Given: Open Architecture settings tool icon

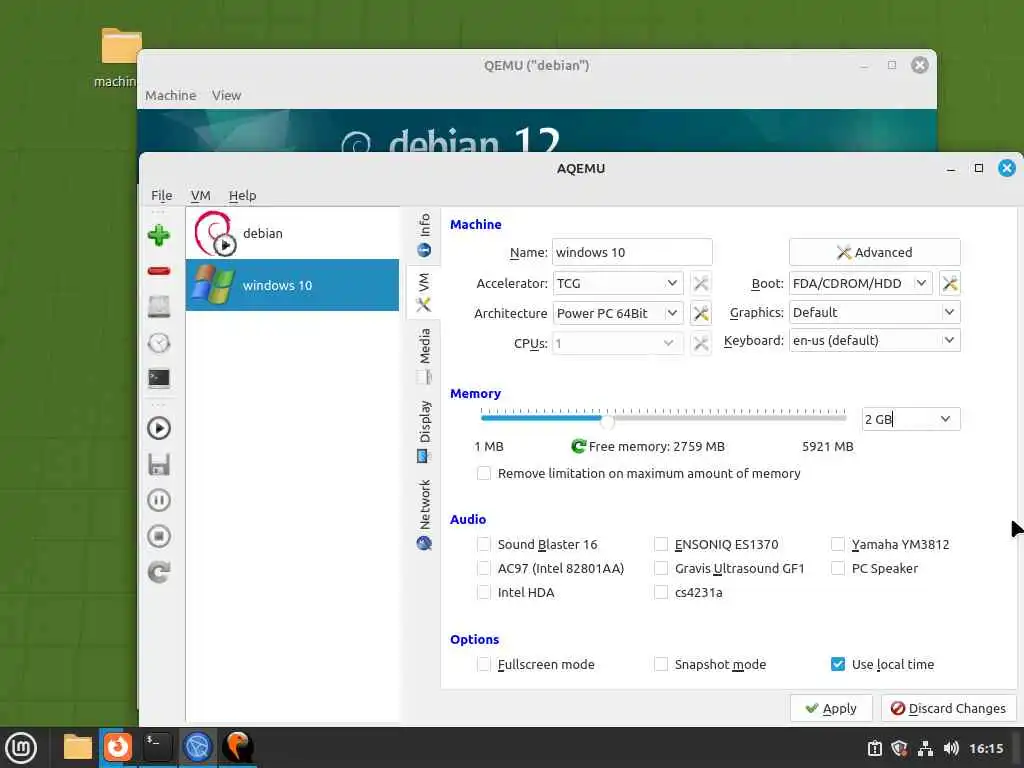Looking at the screenshot, I should coord(701,313).
